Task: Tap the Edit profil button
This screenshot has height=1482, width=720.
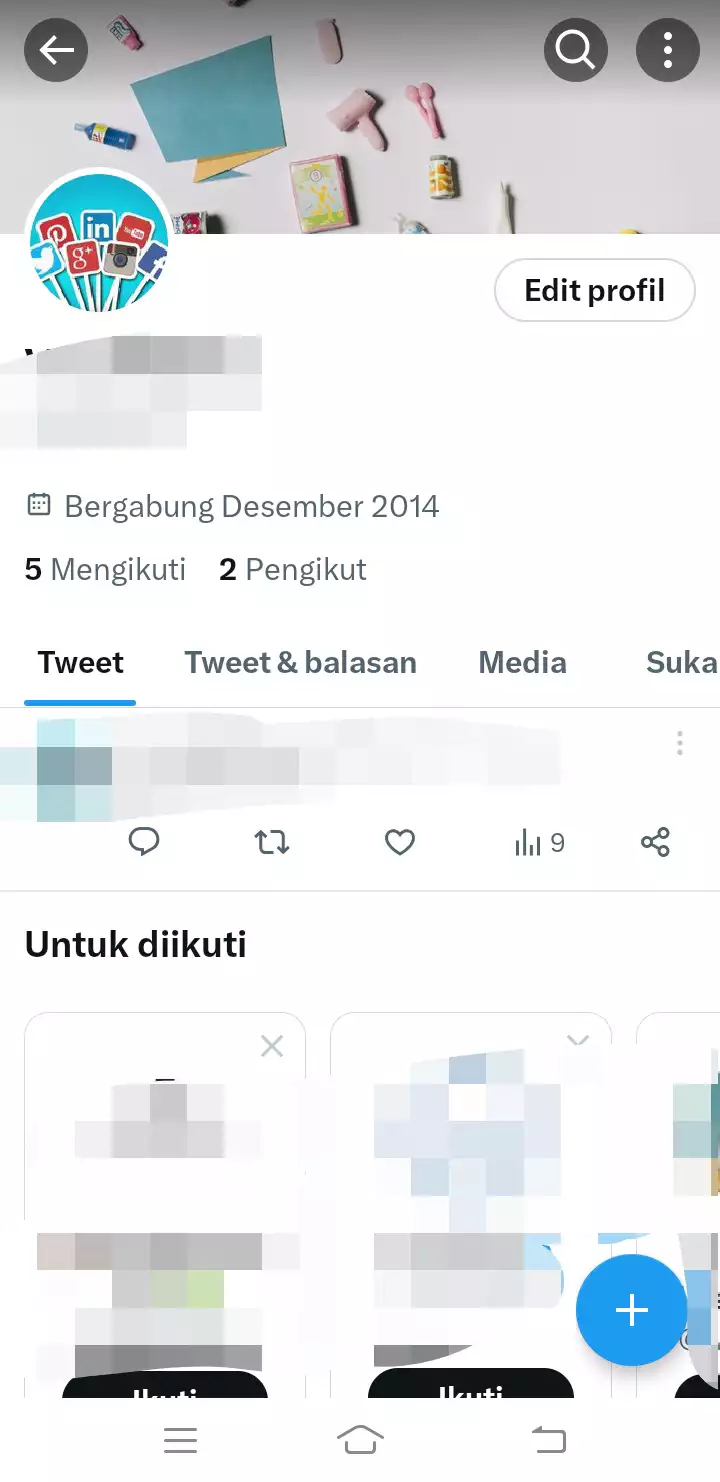Action: pos(595,290)
